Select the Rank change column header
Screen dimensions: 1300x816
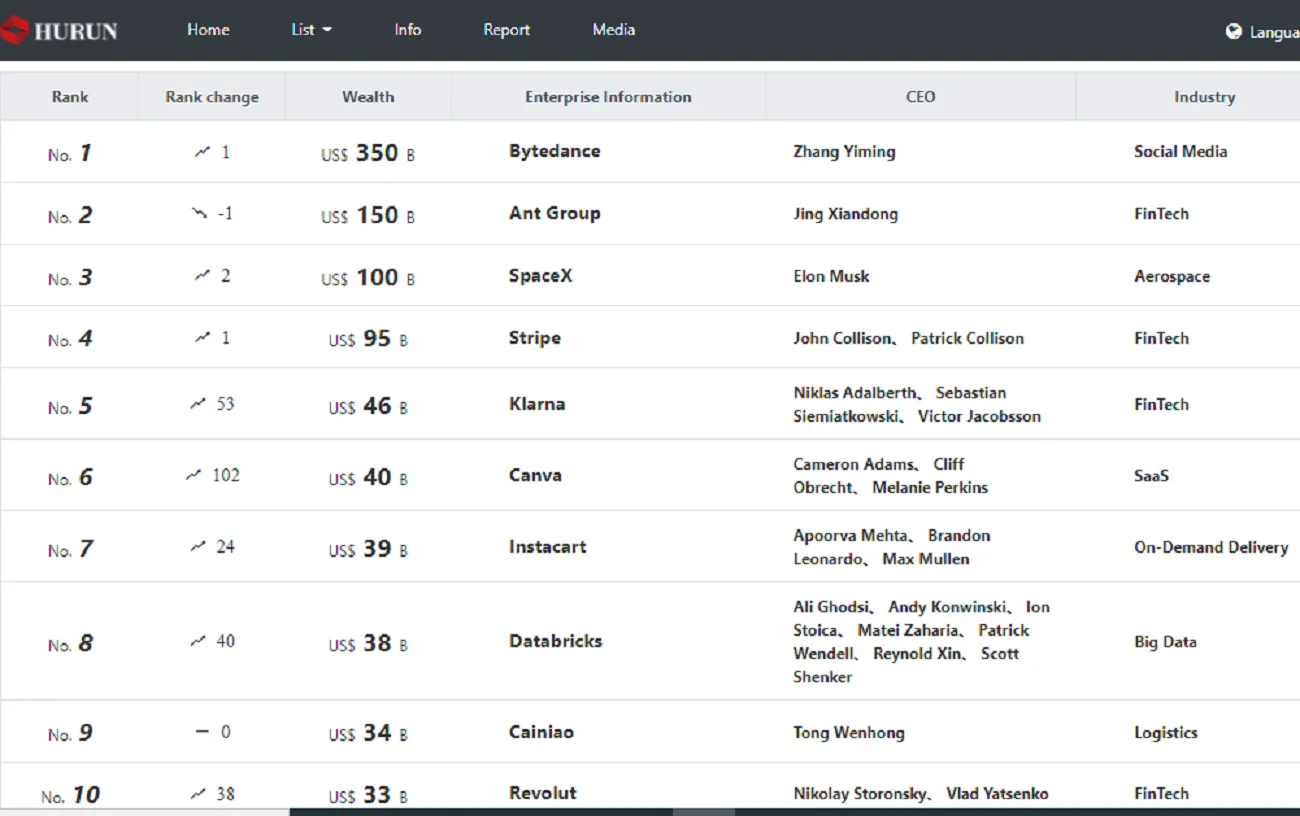[x=212, y=97]
